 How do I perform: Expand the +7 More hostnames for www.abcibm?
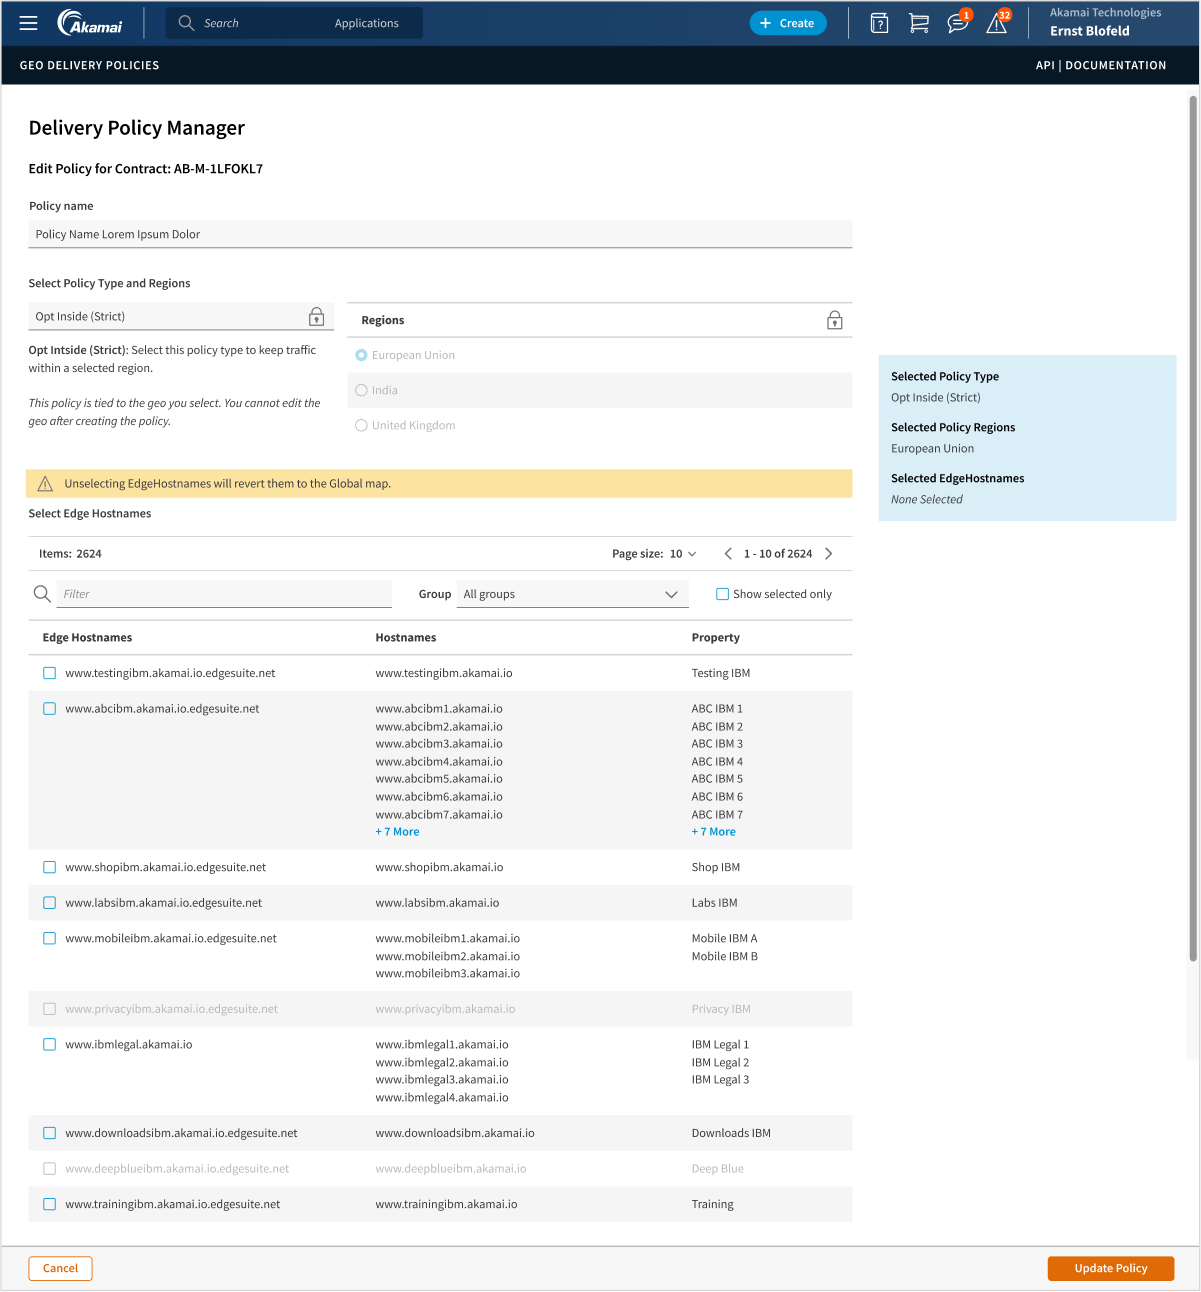(x=397, y=831)
